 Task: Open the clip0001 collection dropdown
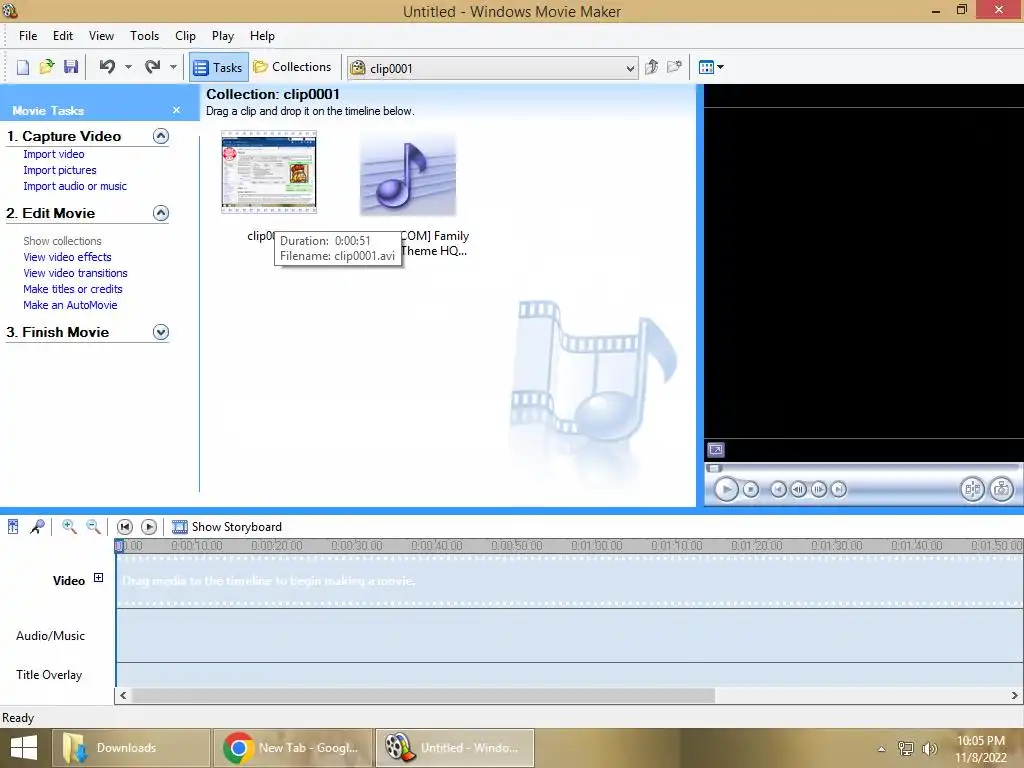pos(492,68)
